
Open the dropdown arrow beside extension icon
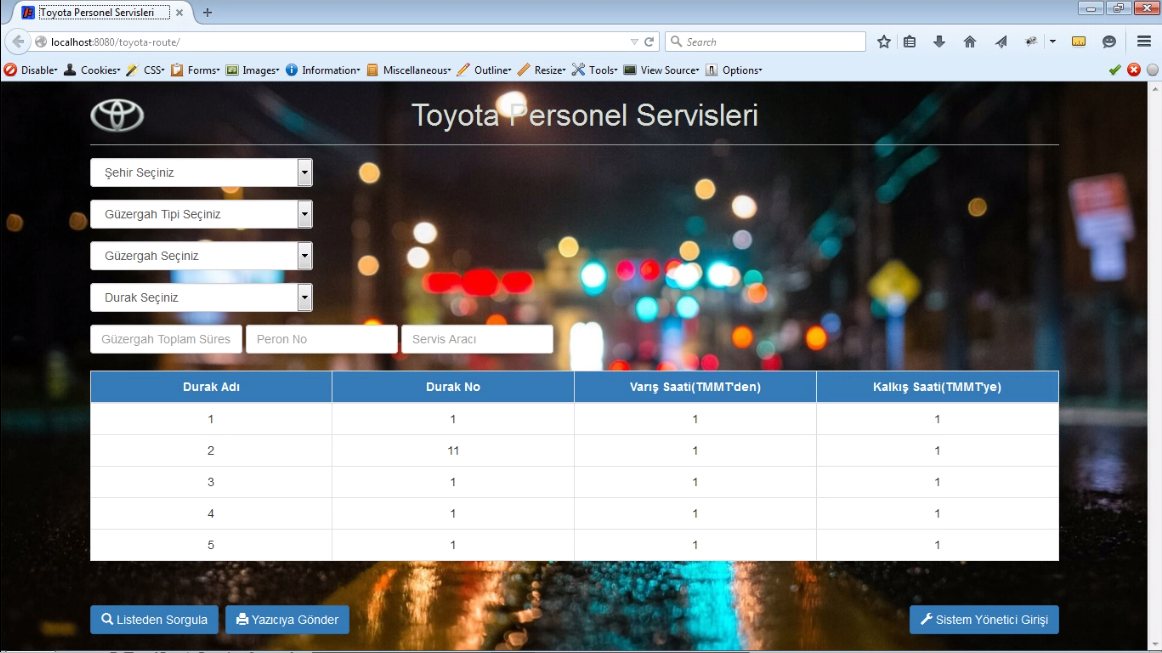coord(1052,42)
